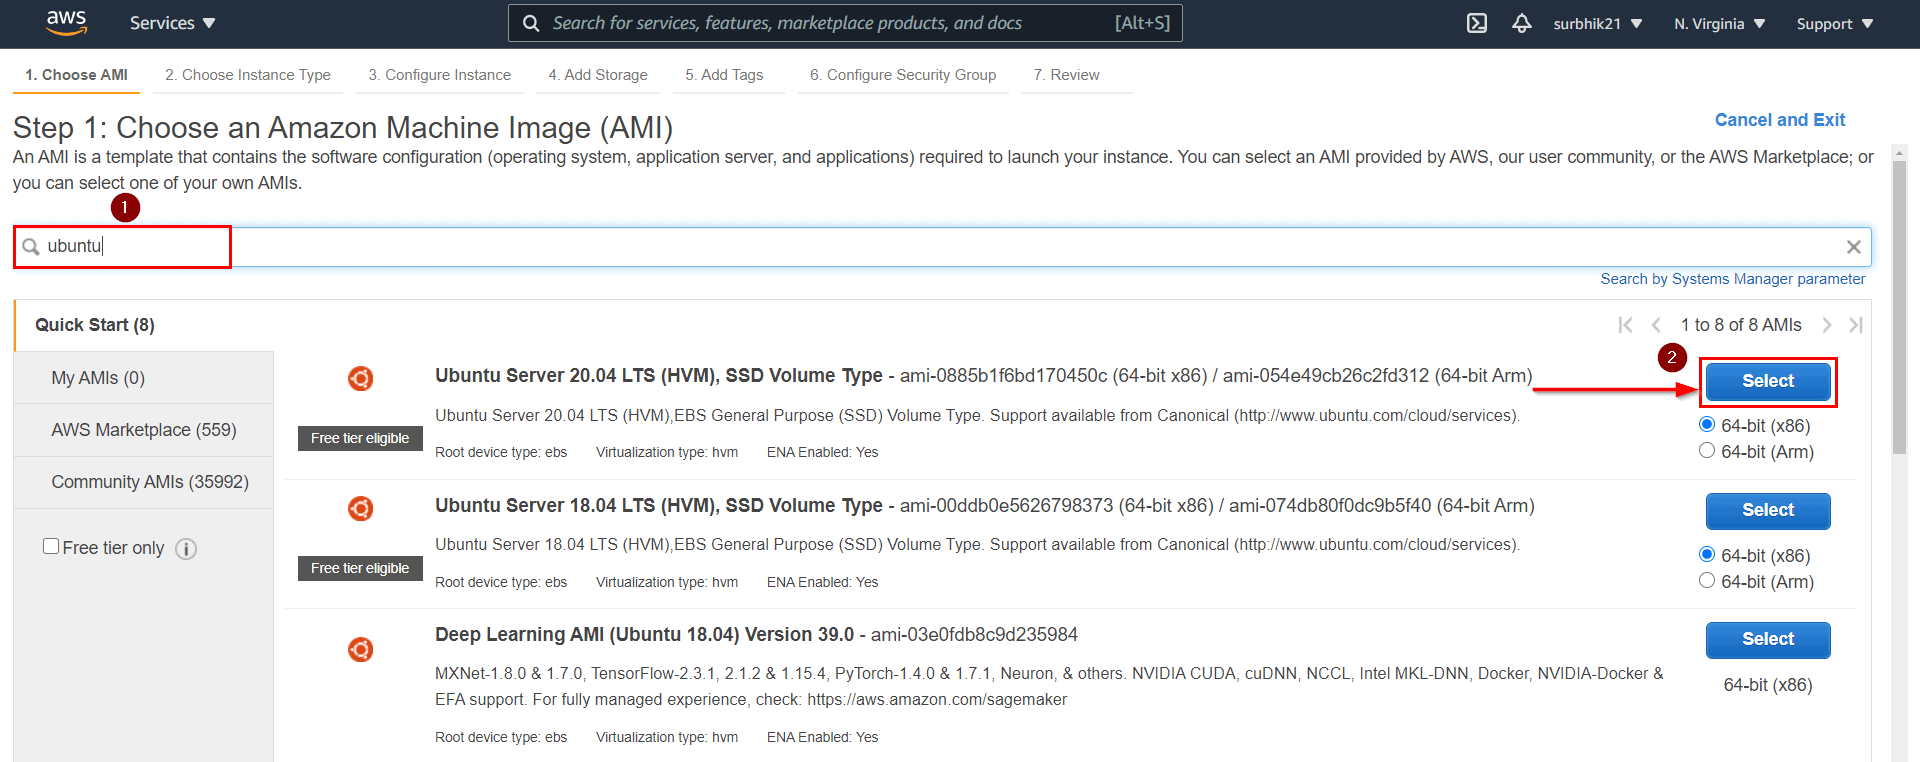This screenshot has width=1920, height=762.
Task: Select the Deep Learning AMI (Ubuntu 18.04)
Action: pos(1768,639)
